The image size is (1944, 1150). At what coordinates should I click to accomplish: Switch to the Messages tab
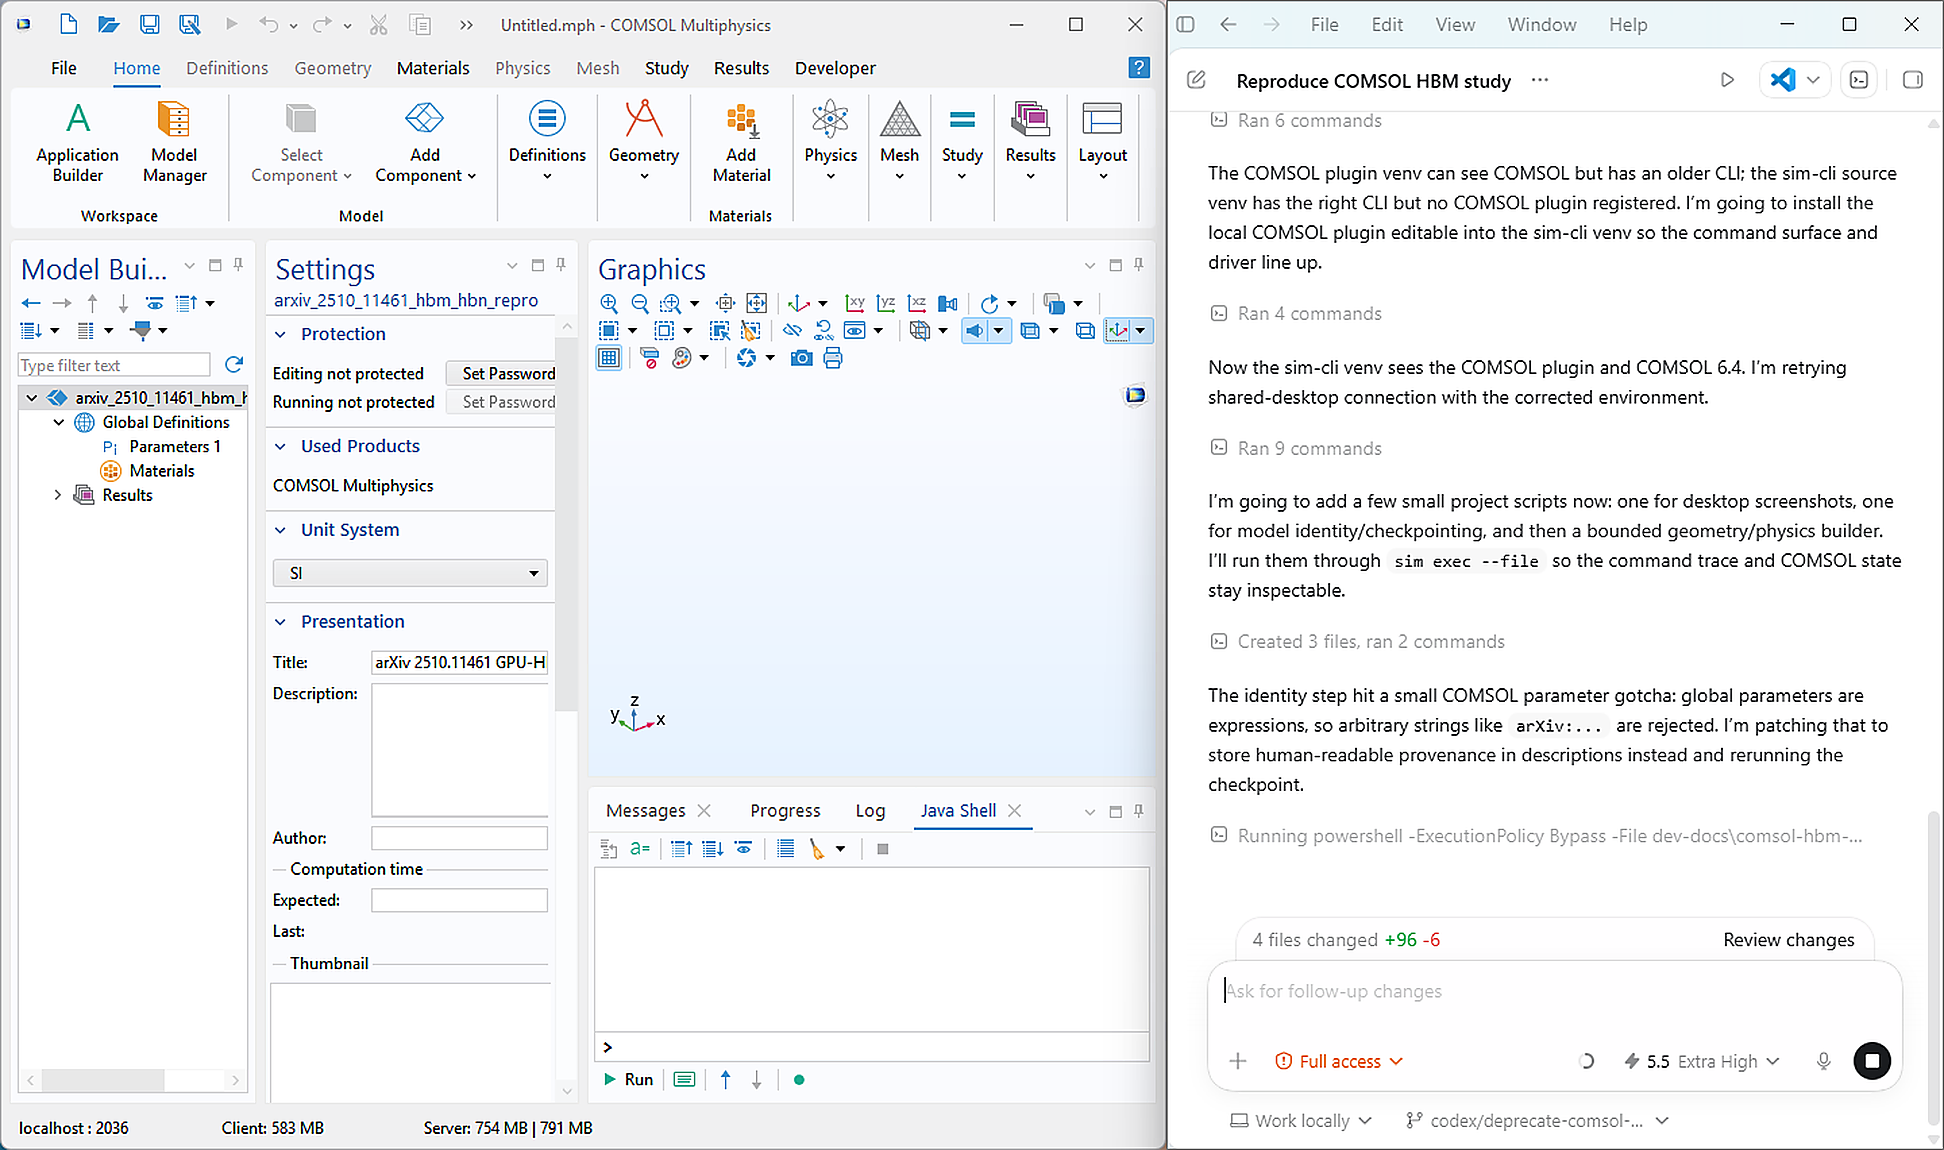pyautogui.click(x=646, y=811)
